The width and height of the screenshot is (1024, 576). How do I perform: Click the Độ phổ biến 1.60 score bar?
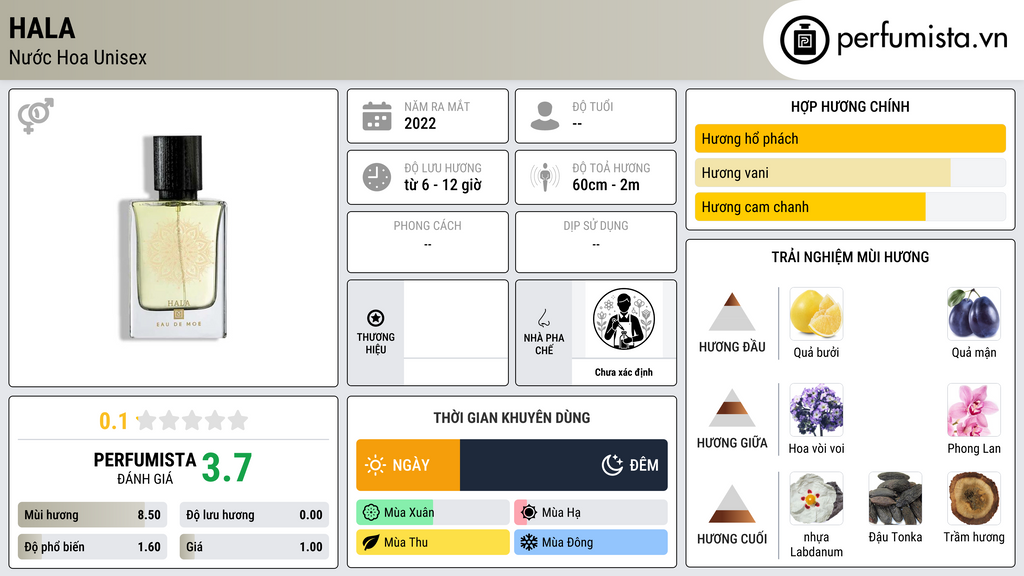[92, 547]
